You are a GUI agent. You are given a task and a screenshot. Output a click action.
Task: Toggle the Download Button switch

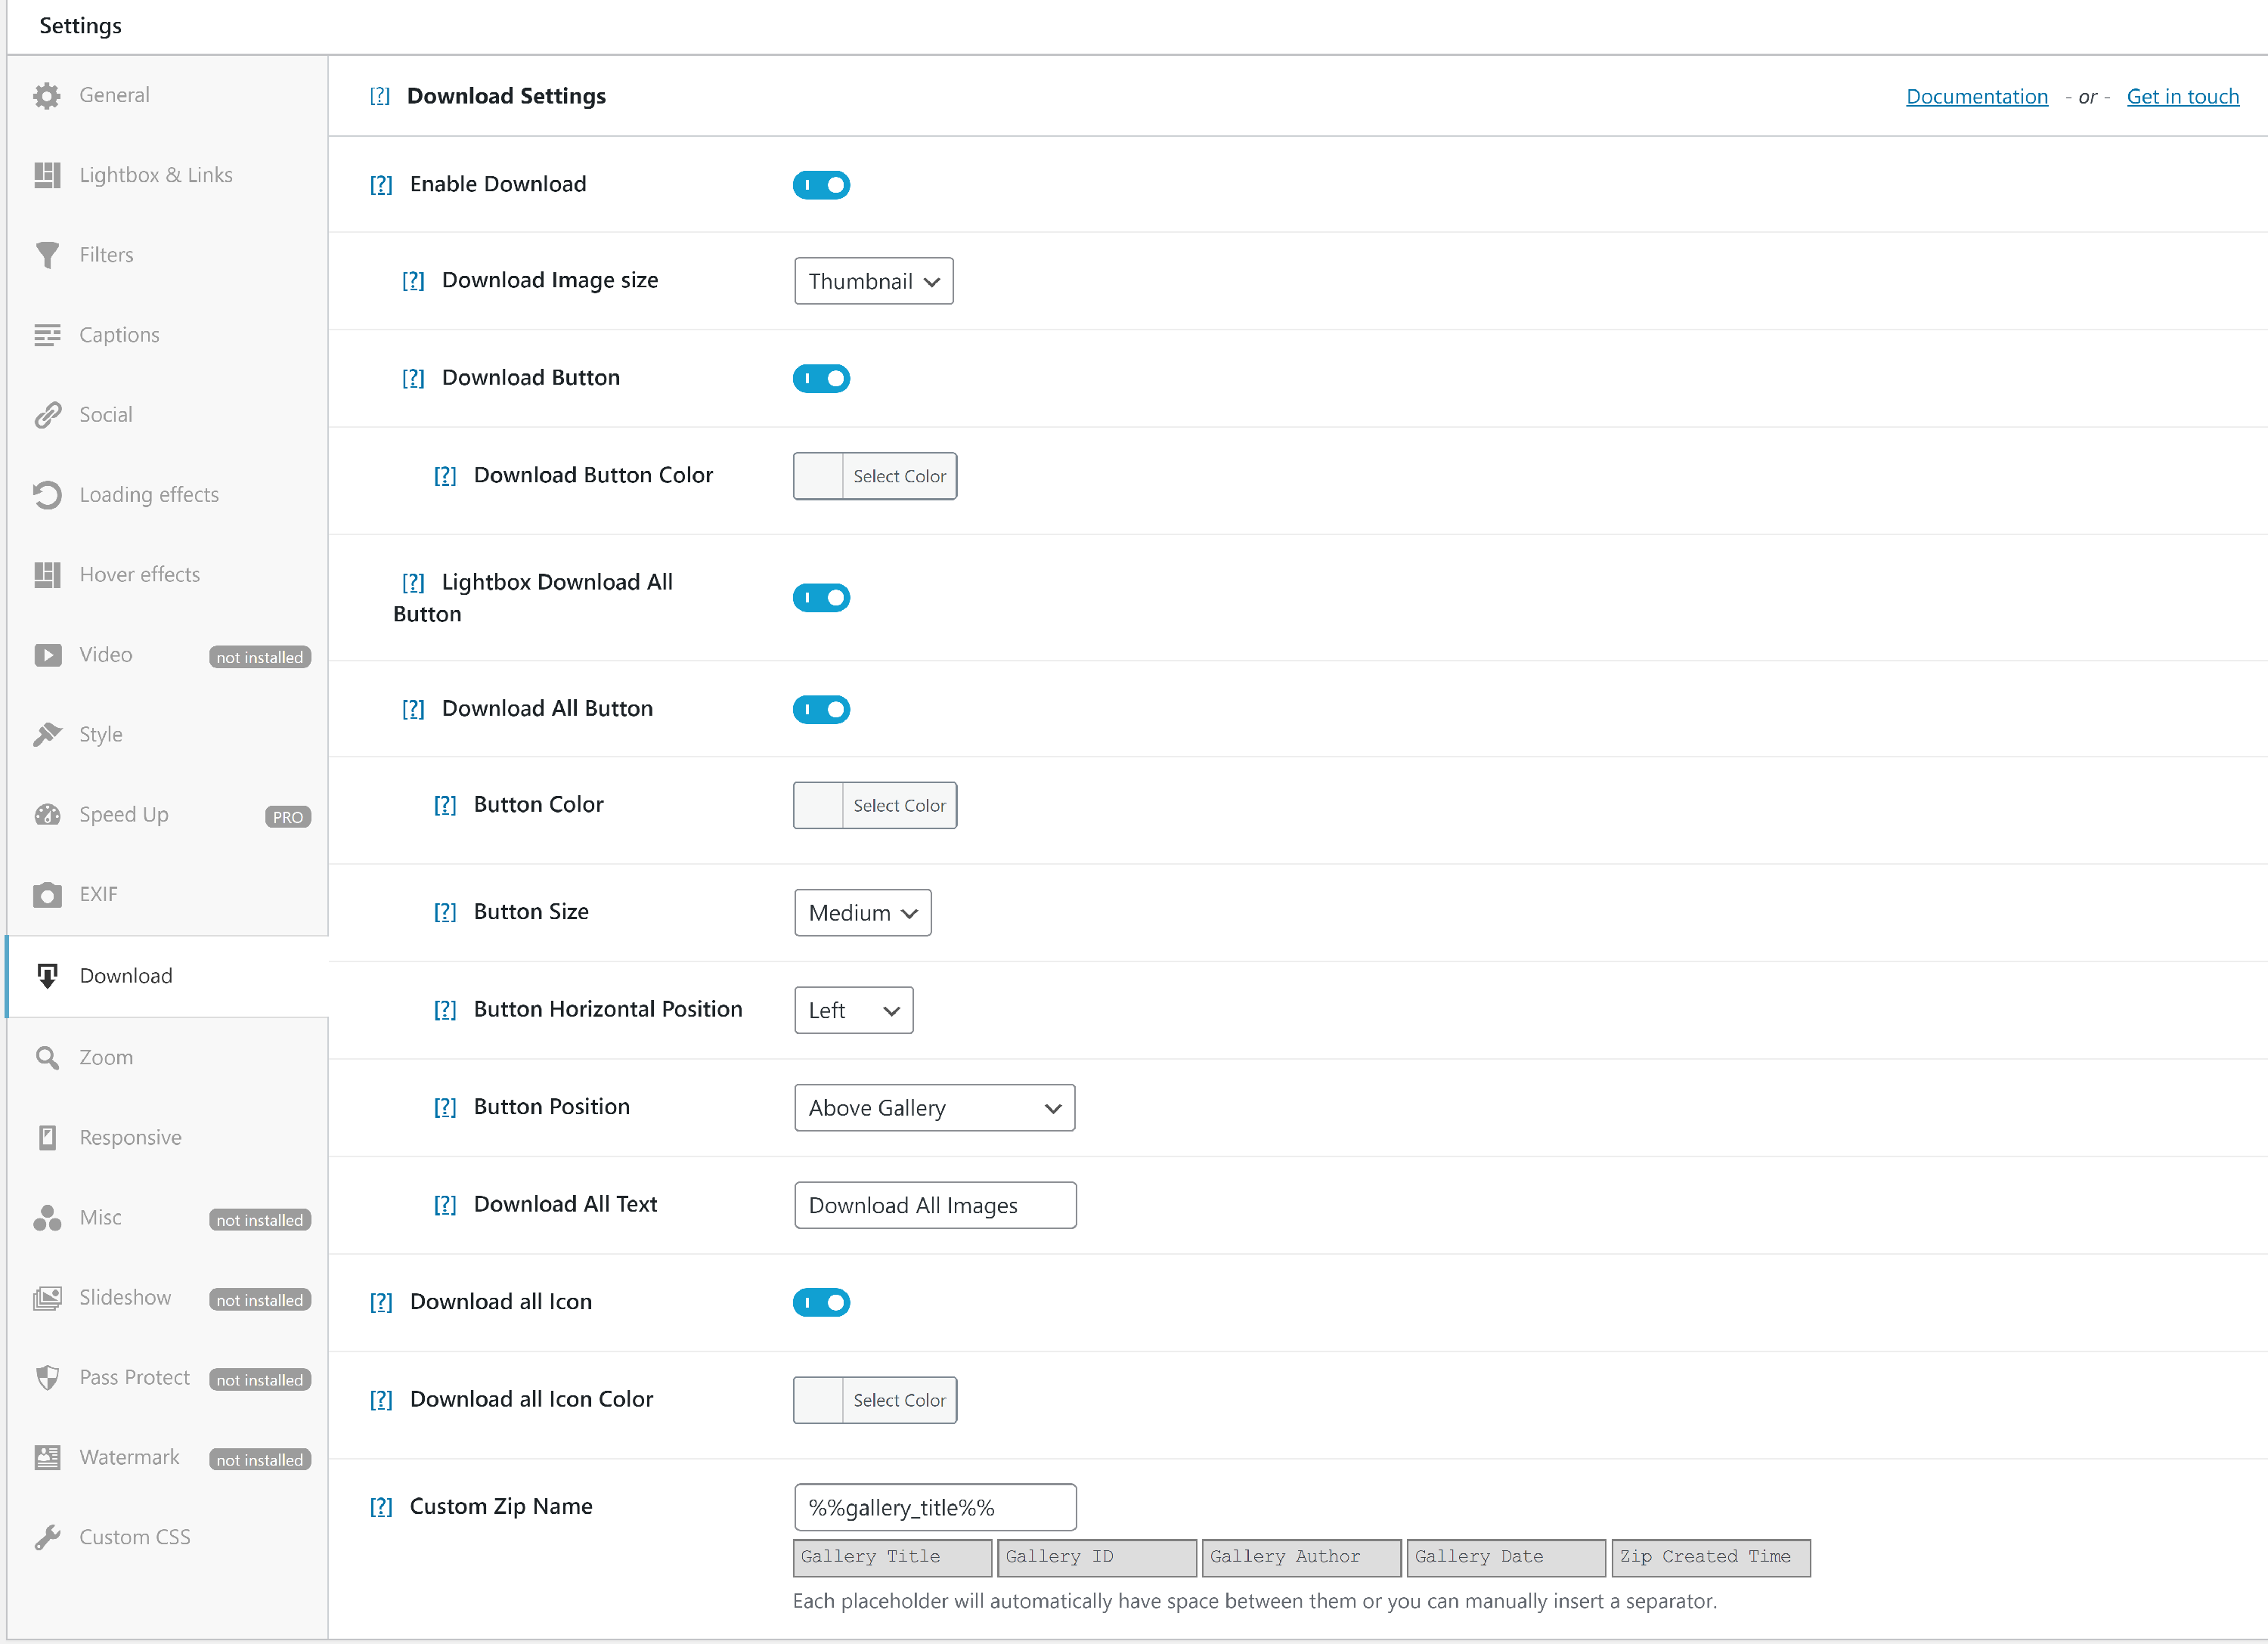point(821,379)
